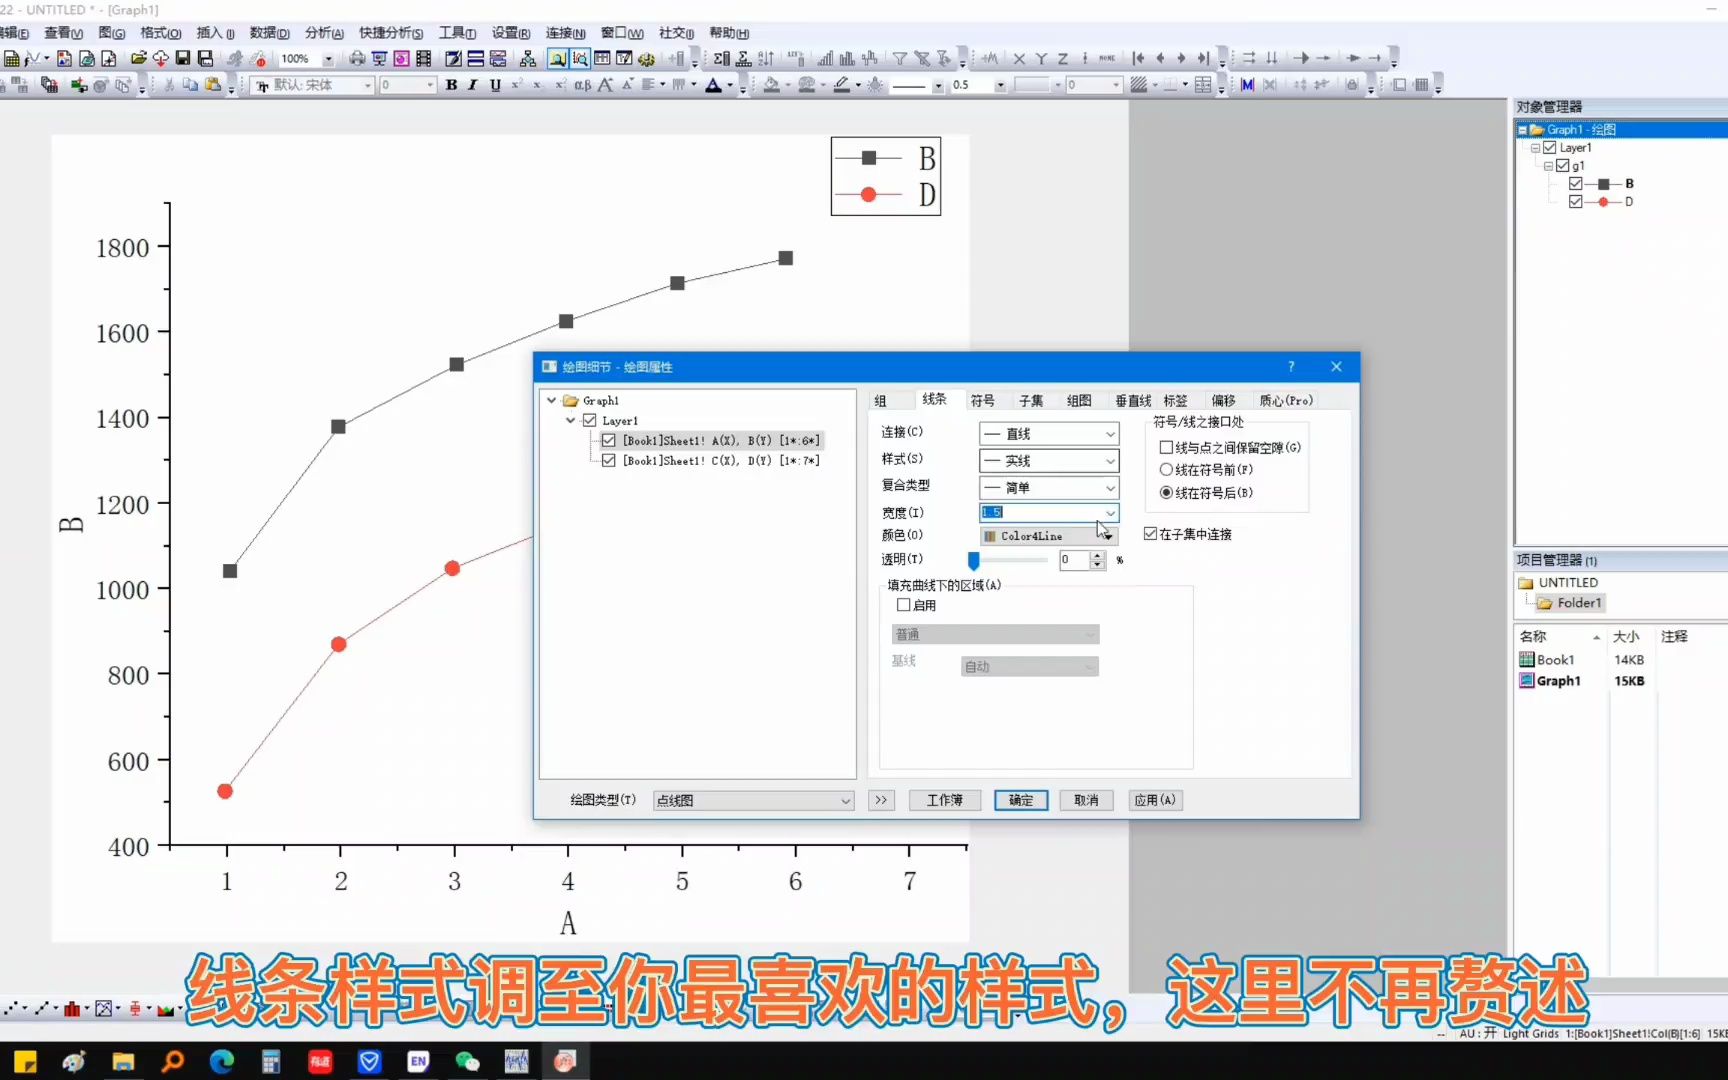1728x1080 pixels.
Task: Click the Save project icon
Action: point(181,58)
